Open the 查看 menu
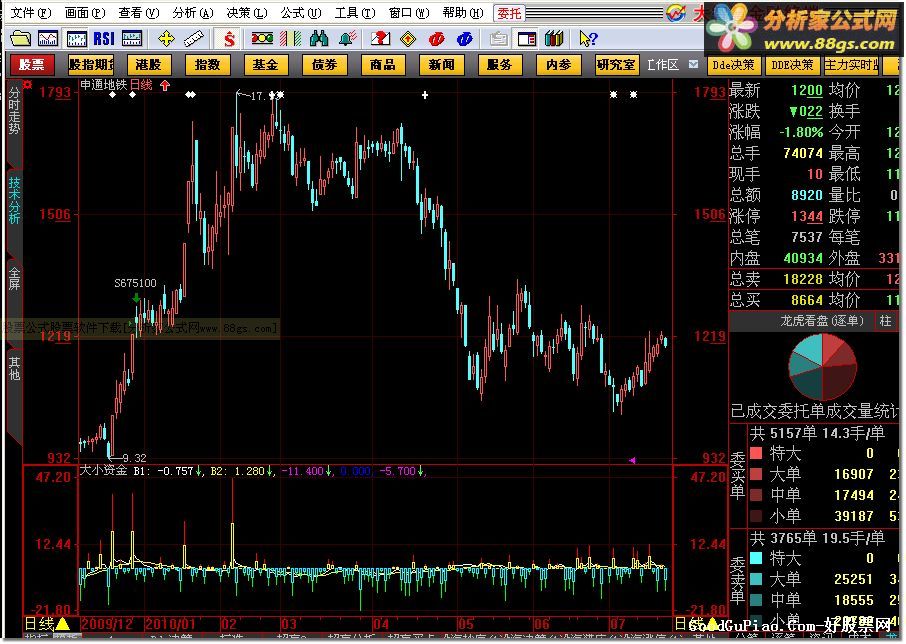The width and height of the screenshot is (906, 644). (x=138, y=13)
